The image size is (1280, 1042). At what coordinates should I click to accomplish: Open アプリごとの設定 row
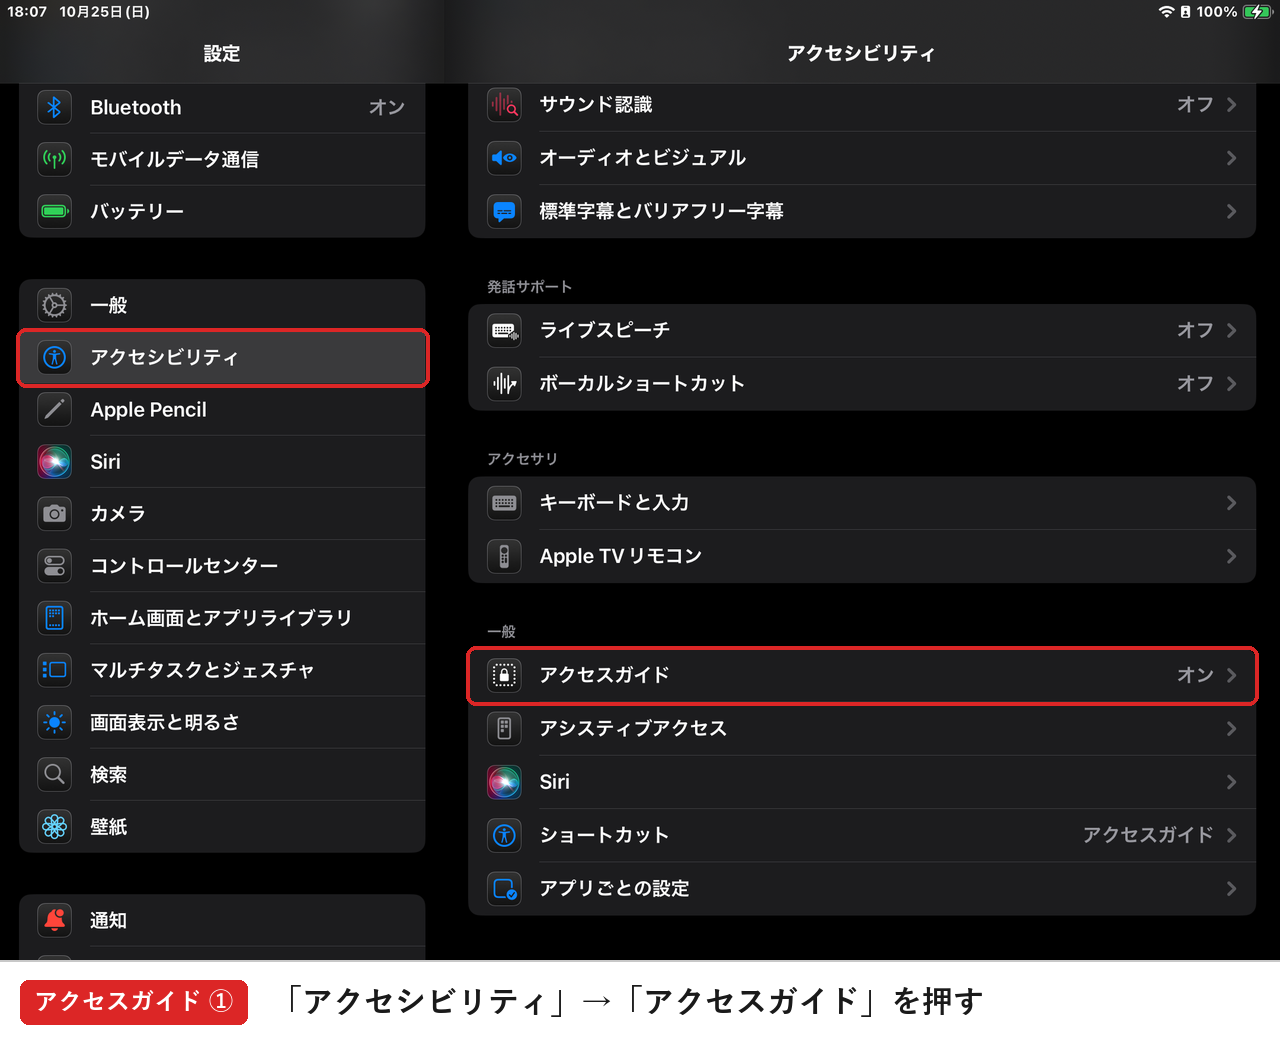coord(862,888)
